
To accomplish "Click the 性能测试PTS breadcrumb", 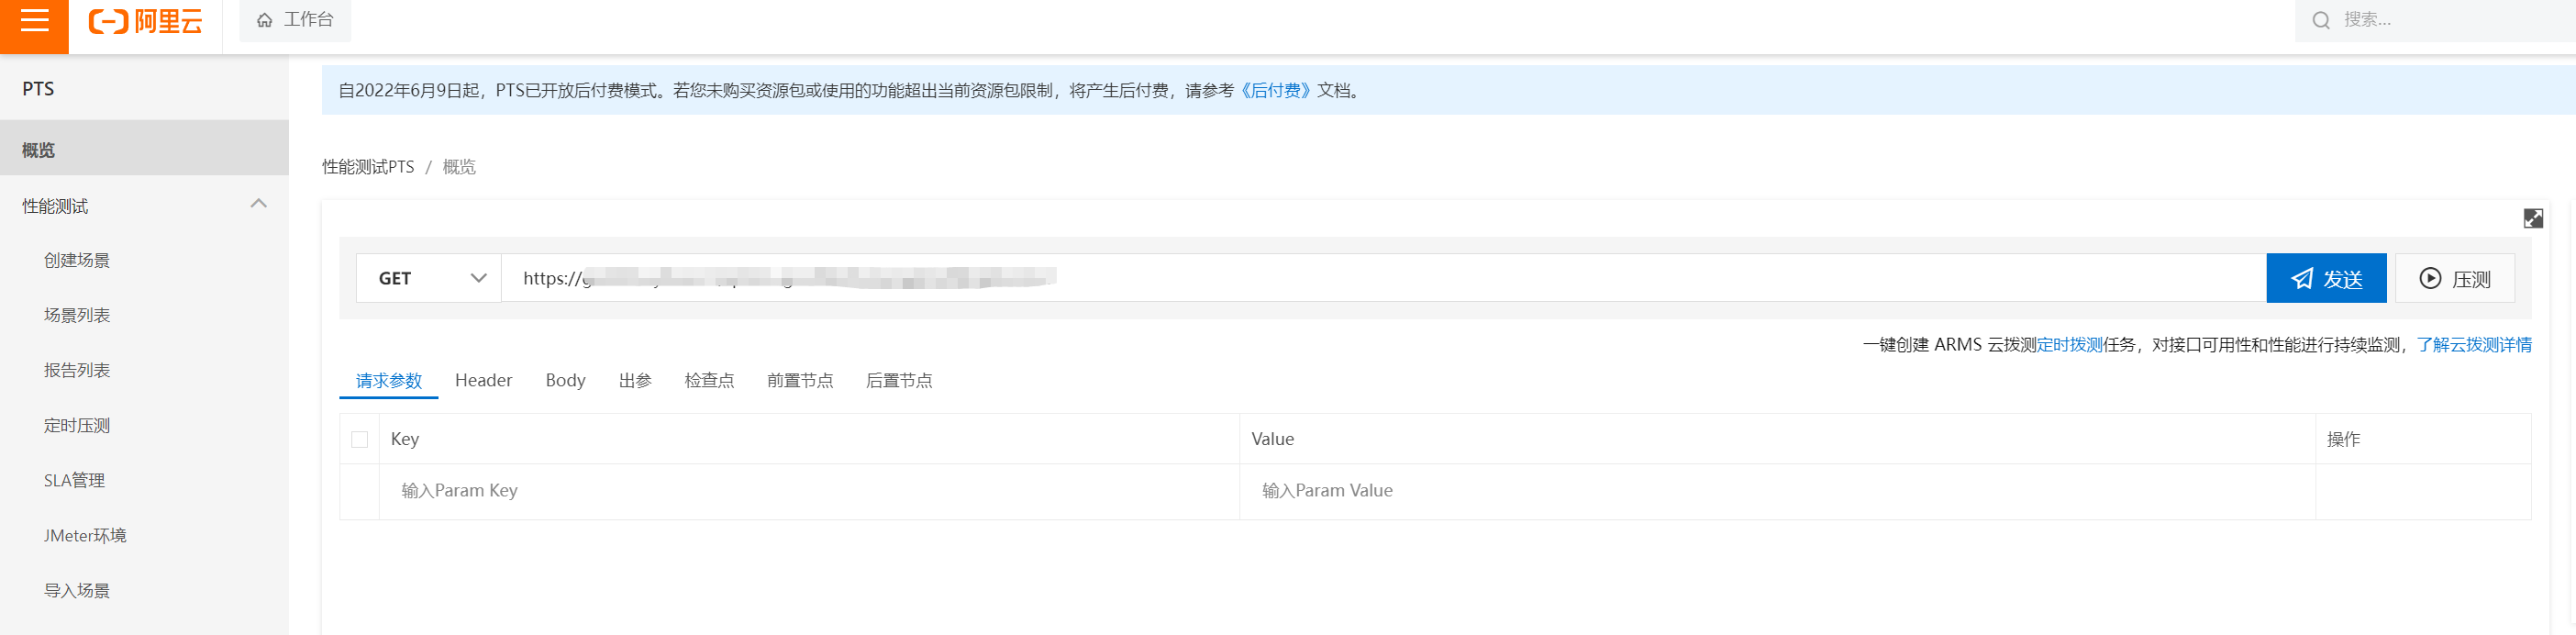I will [368, 166].
